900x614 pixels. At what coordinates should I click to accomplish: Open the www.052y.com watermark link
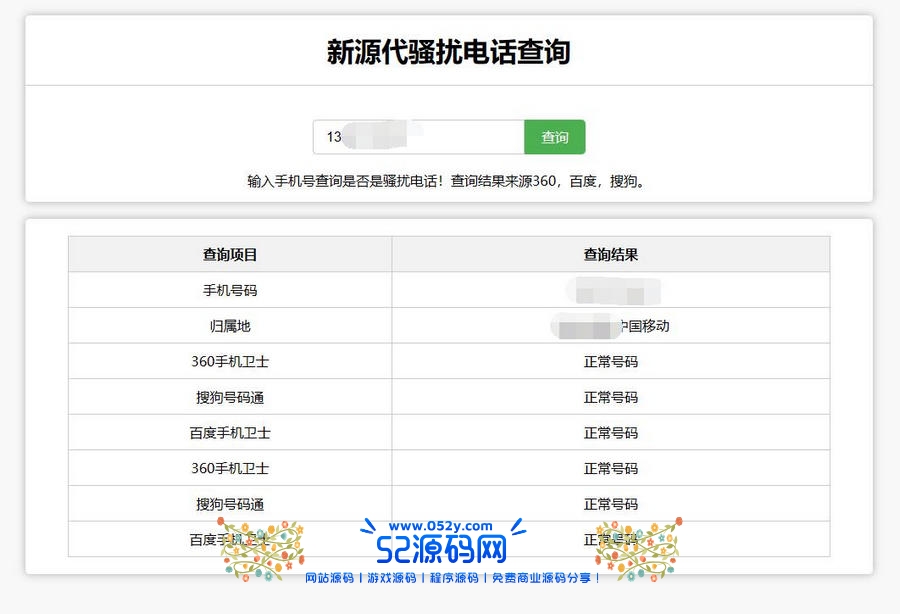tap(441, 526)
